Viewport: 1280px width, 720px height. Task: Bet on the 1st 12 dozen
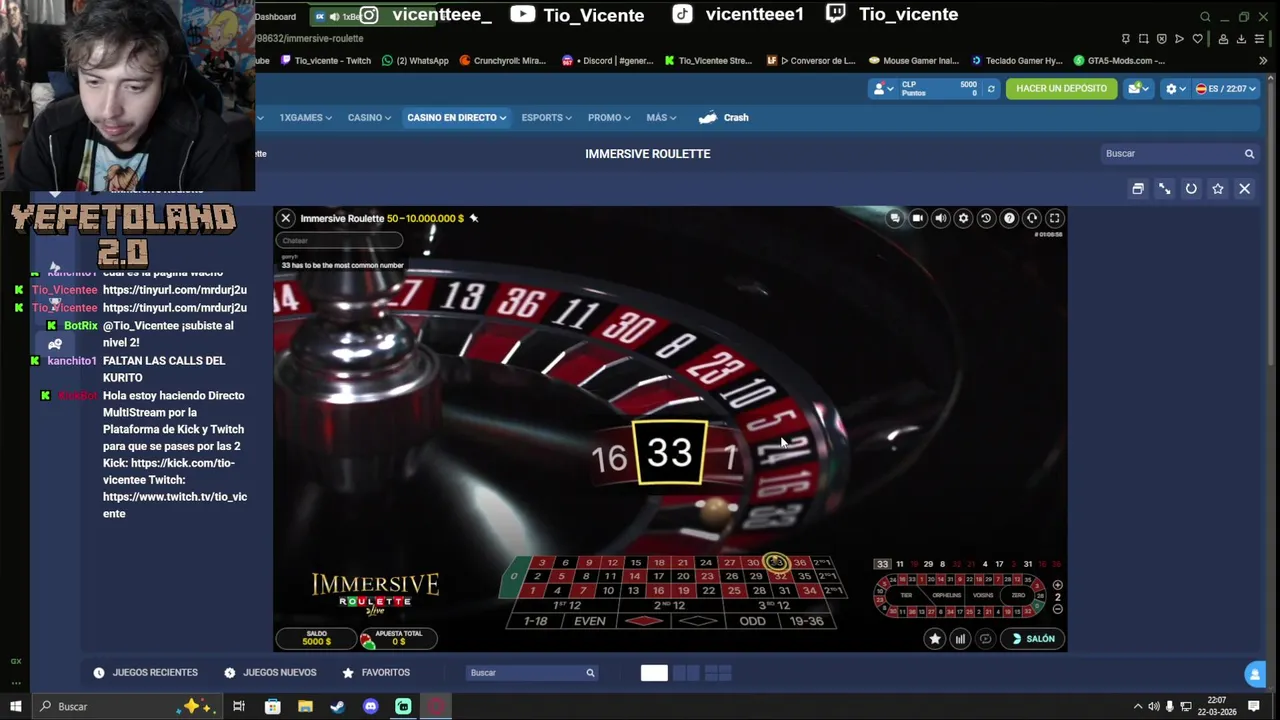coord(568,606)
